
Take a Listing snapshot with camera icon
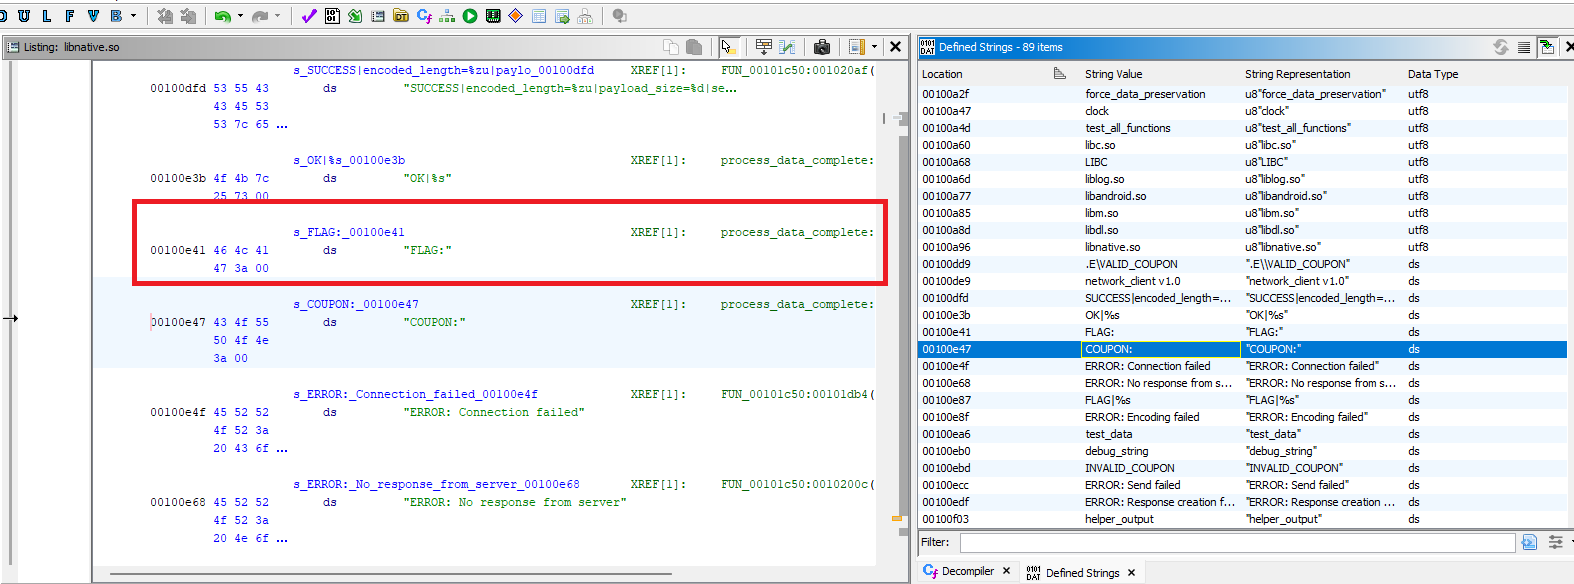coord(822,47)
